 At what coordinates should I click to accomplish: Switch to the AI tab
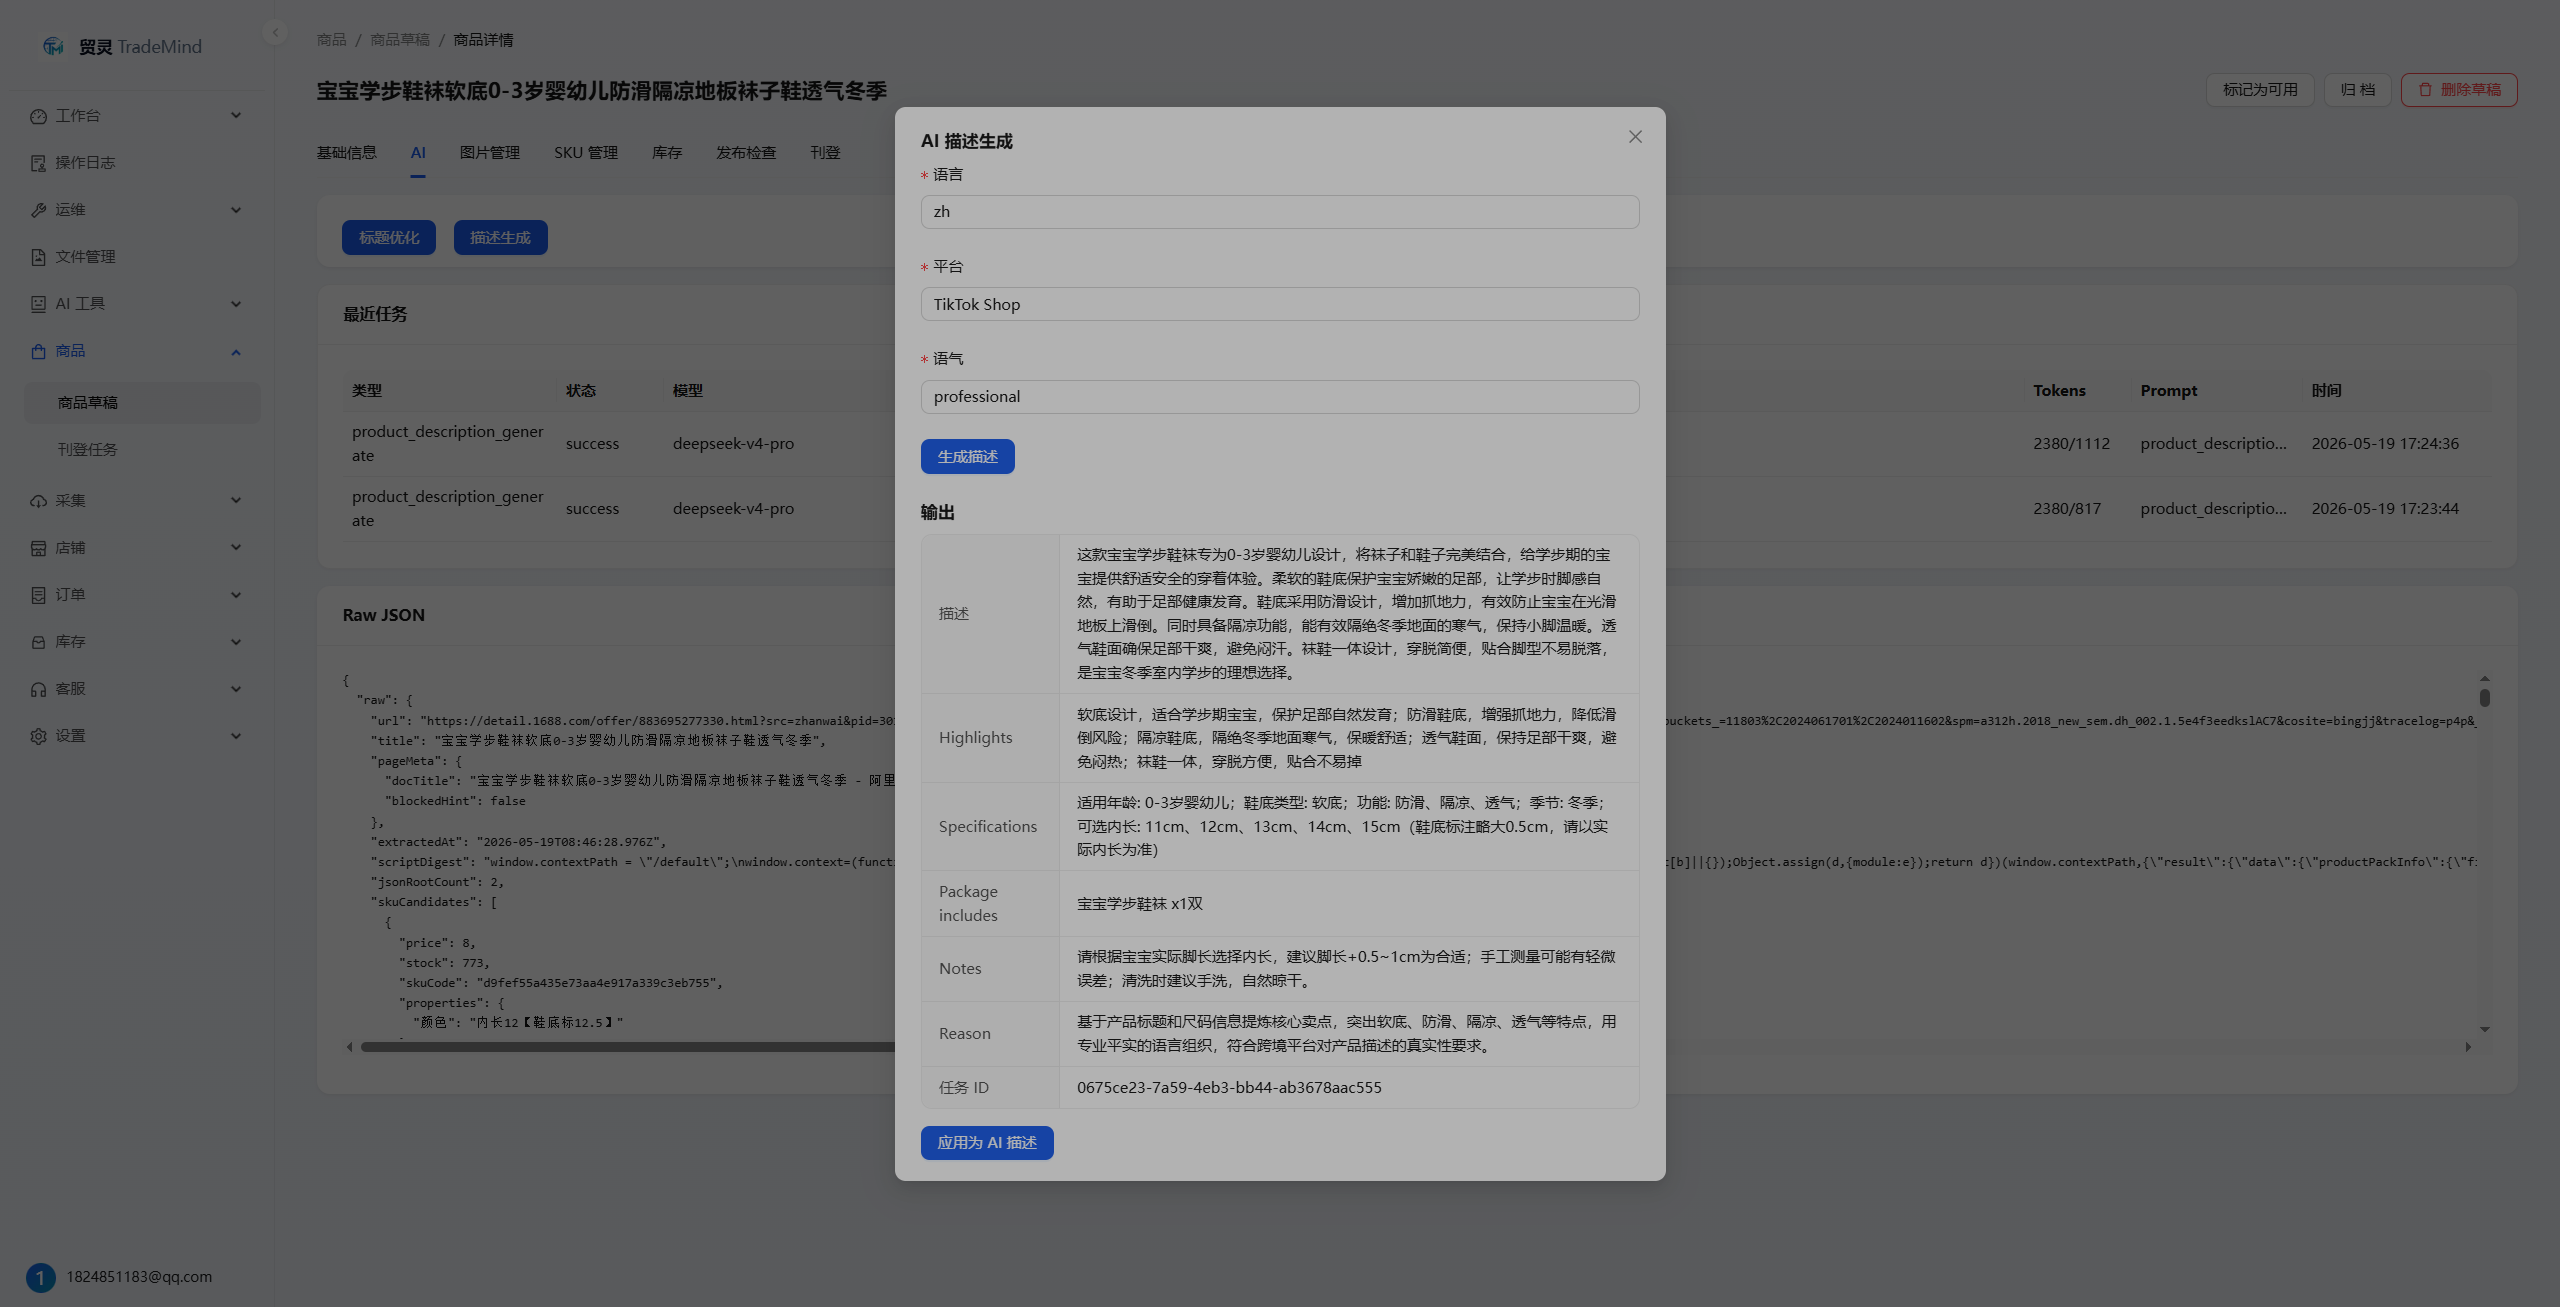[418, 153]
